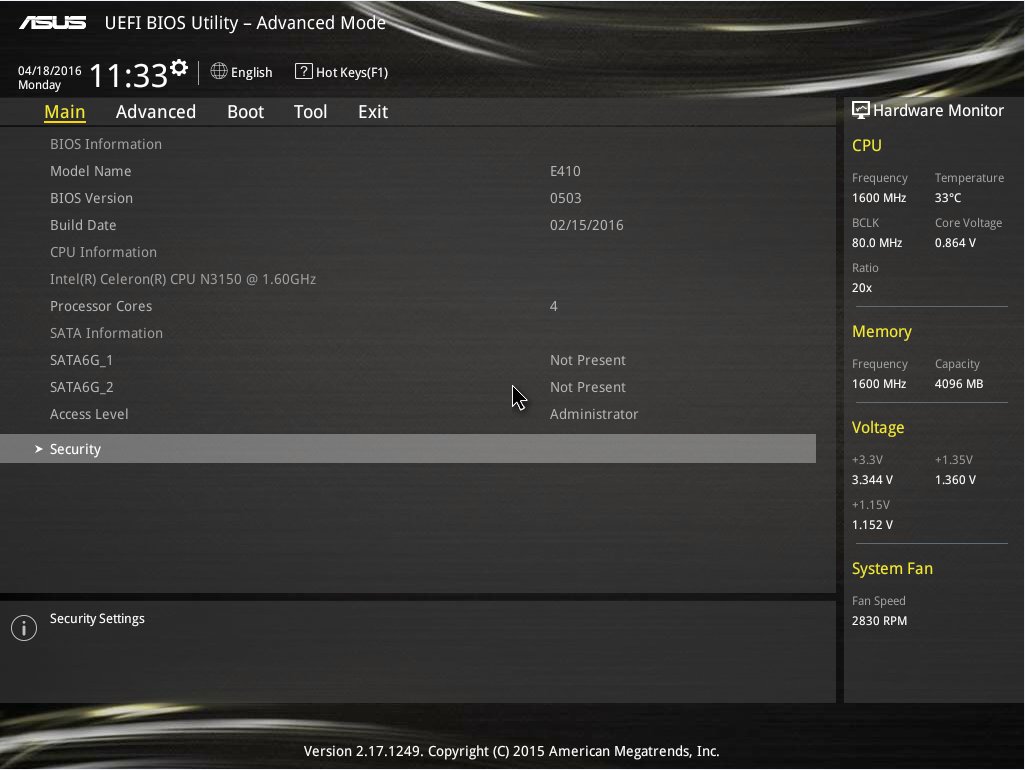Go to the Boot tab

point(245,112)
